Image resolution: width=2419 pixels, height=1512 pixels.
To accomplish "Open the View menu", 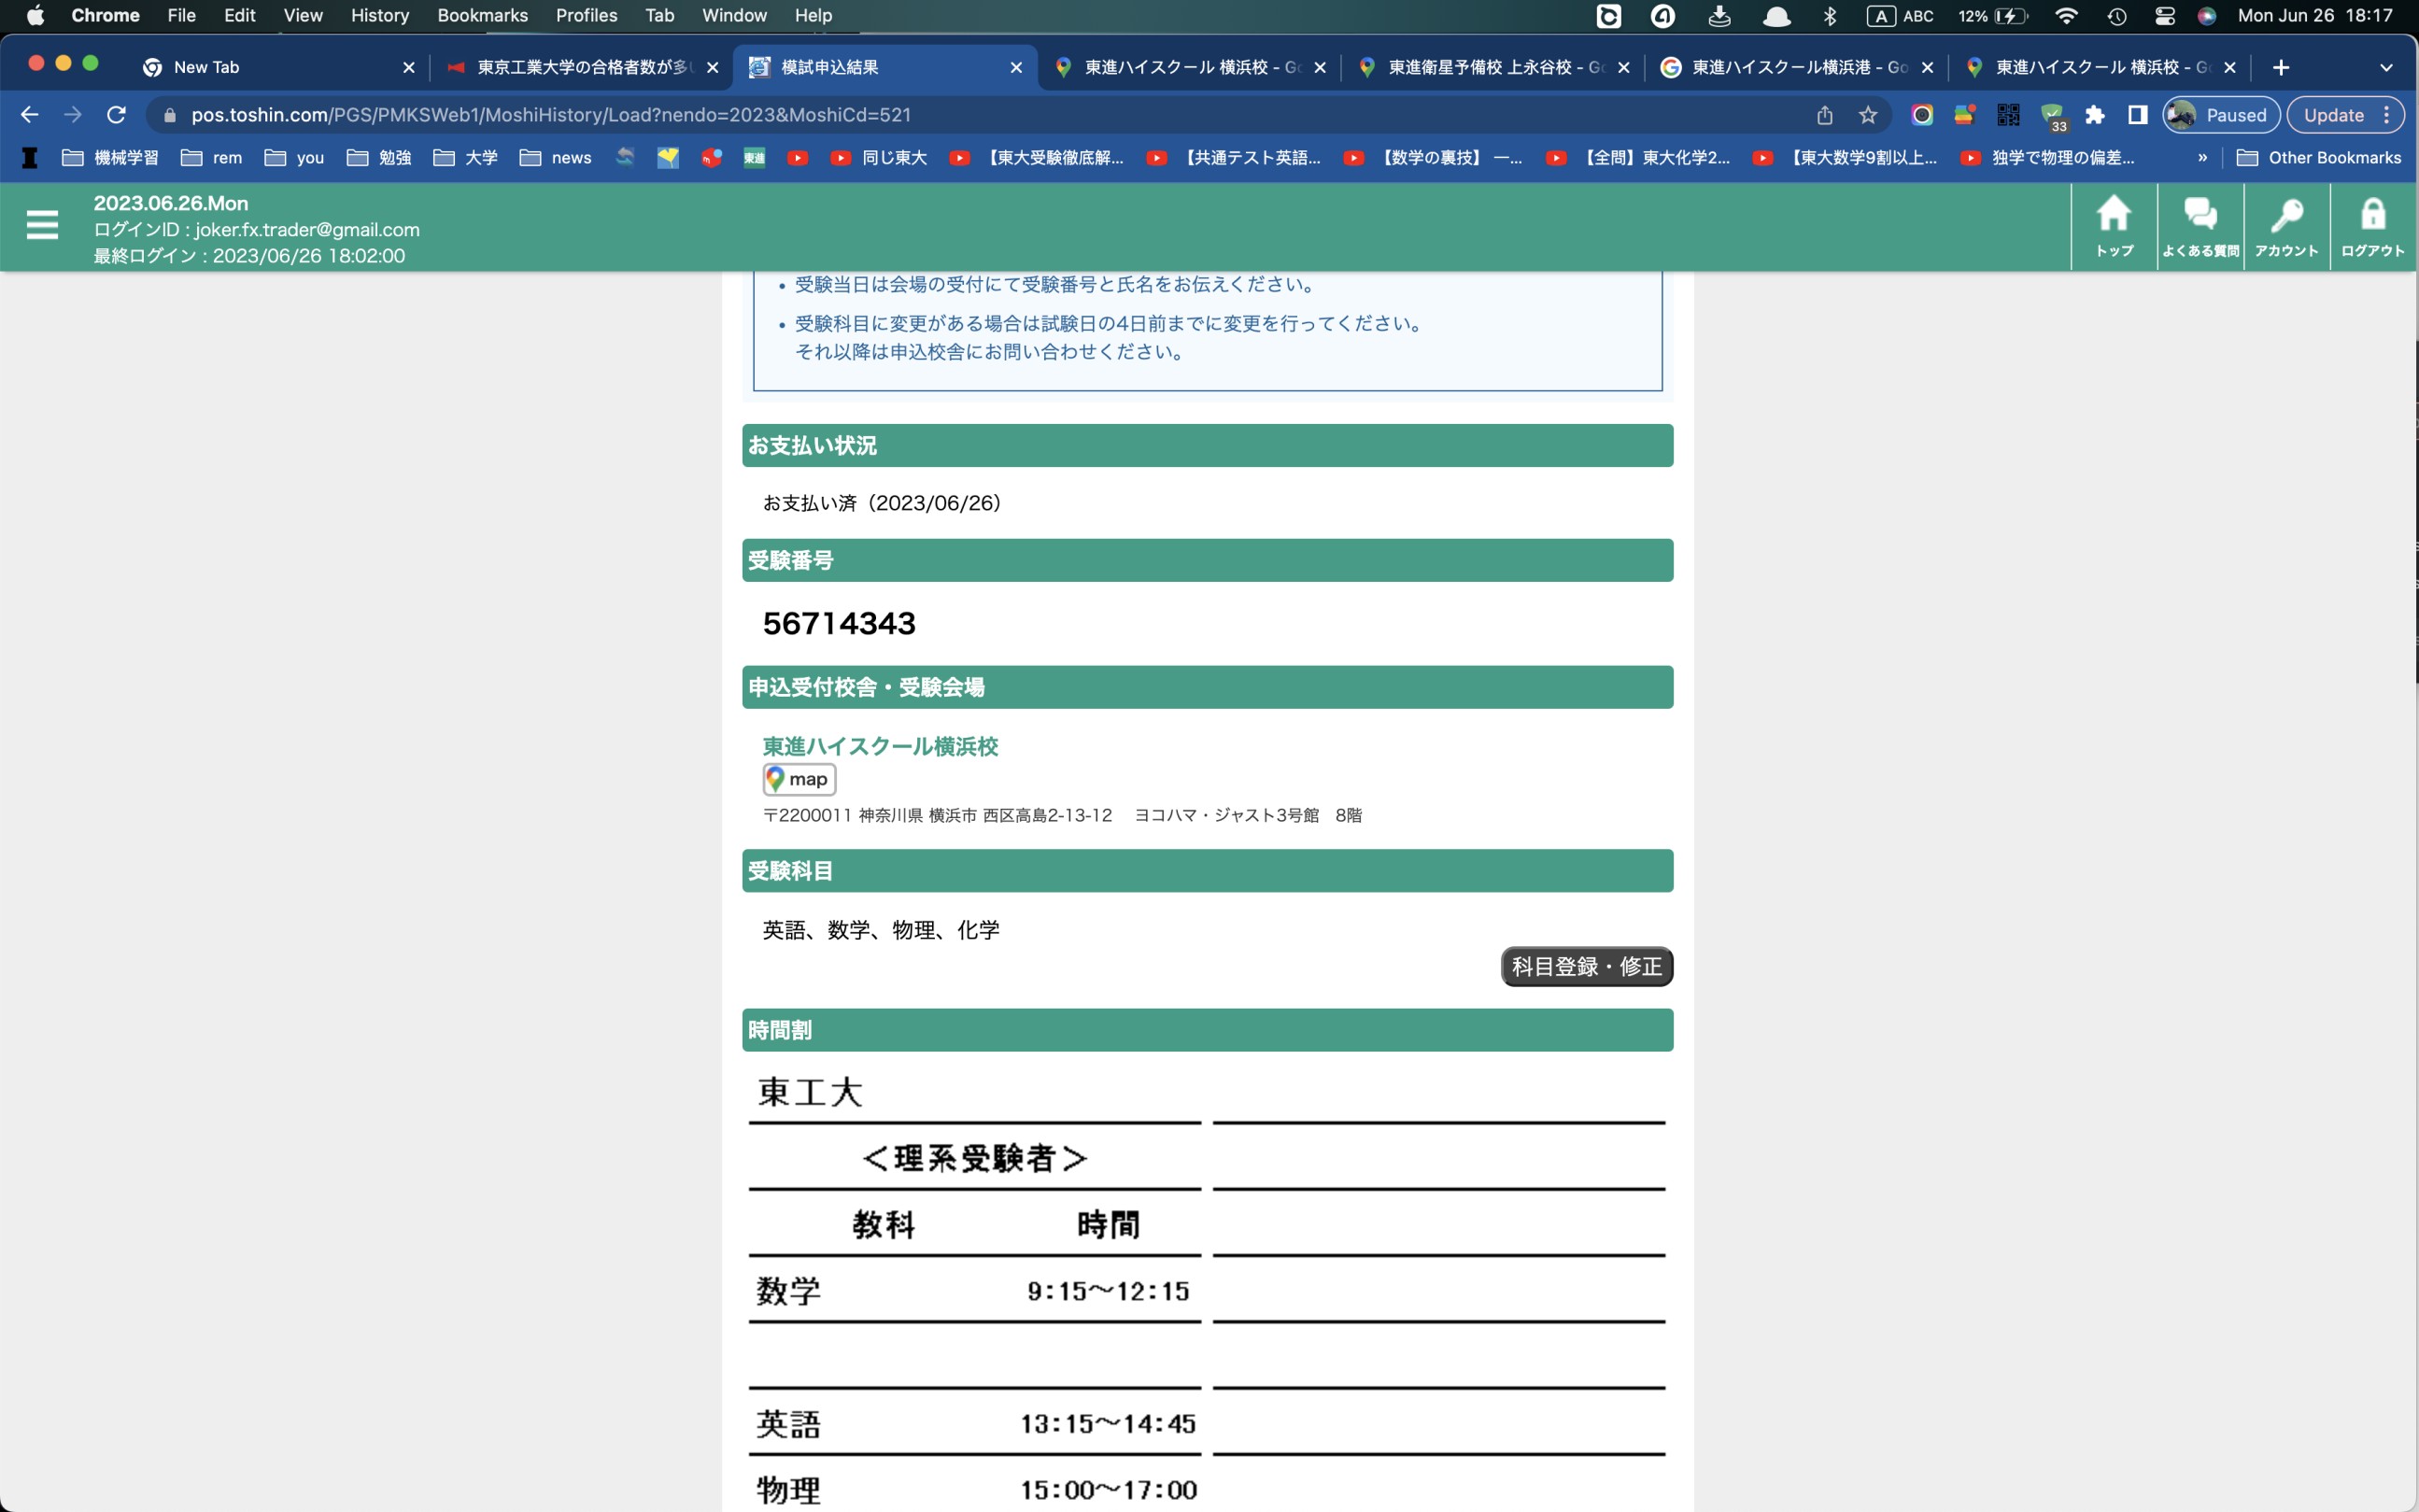I will (302, 15).
